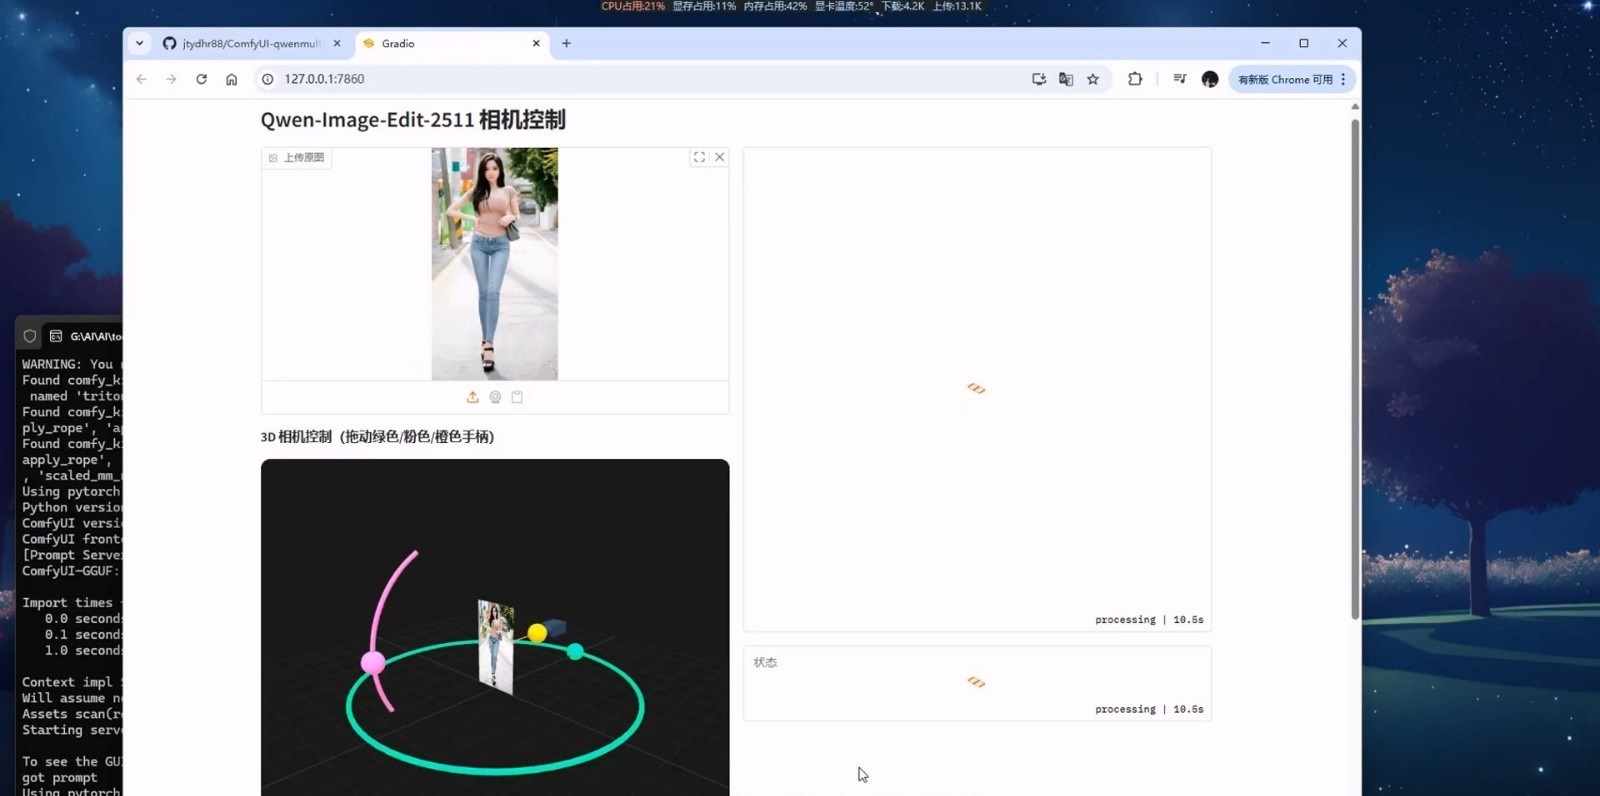
Task: Click the teal handle on the green ring
Action: 575,652
